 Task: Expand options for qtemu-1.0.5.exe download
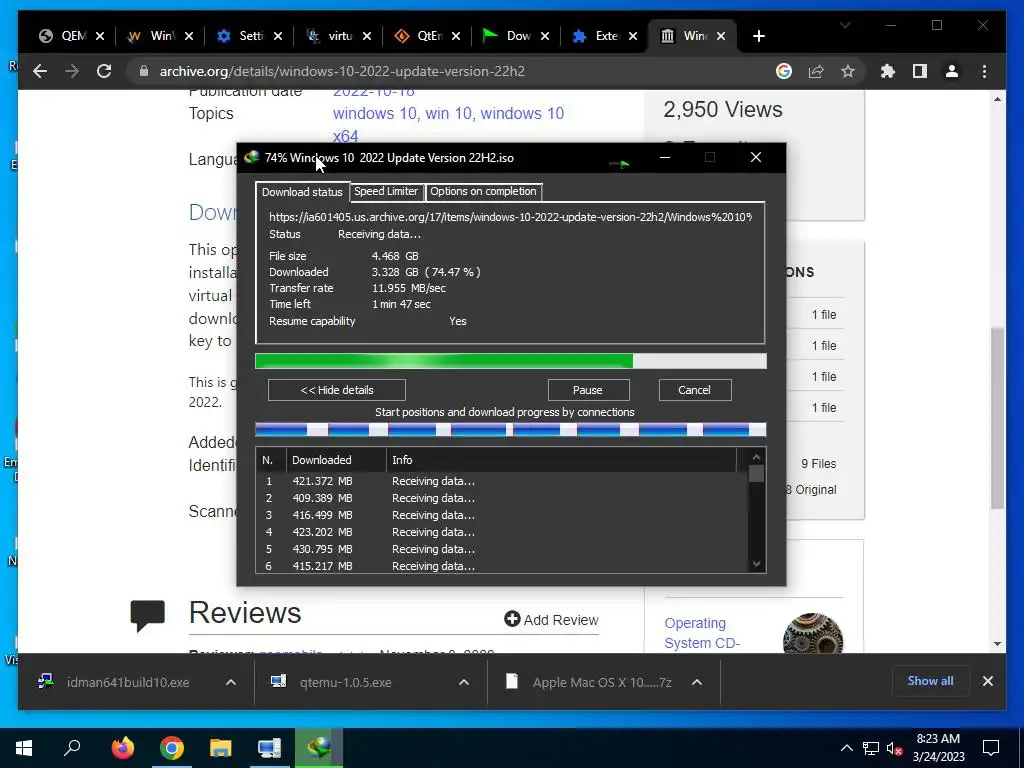pos(464,682)
